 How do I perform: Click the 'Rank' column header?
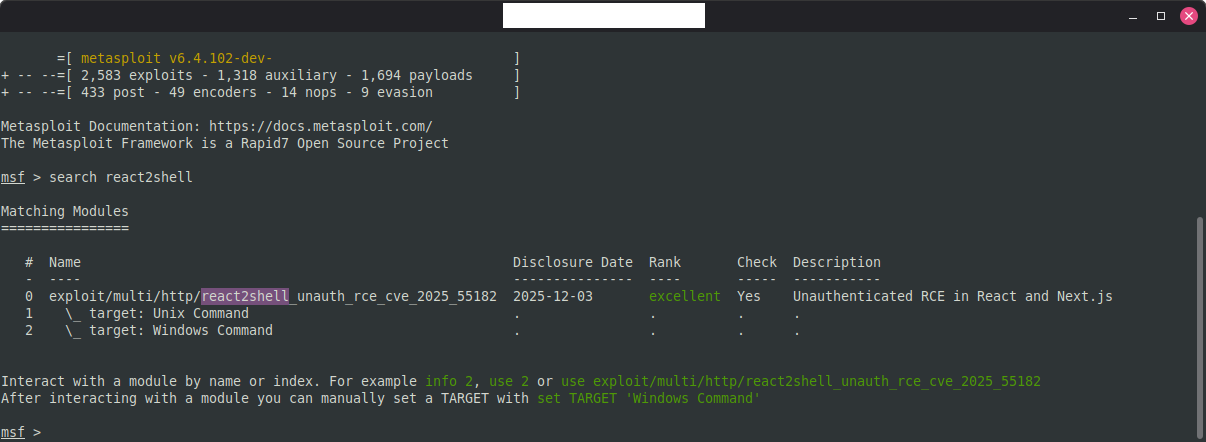click(x=665, y=262)
